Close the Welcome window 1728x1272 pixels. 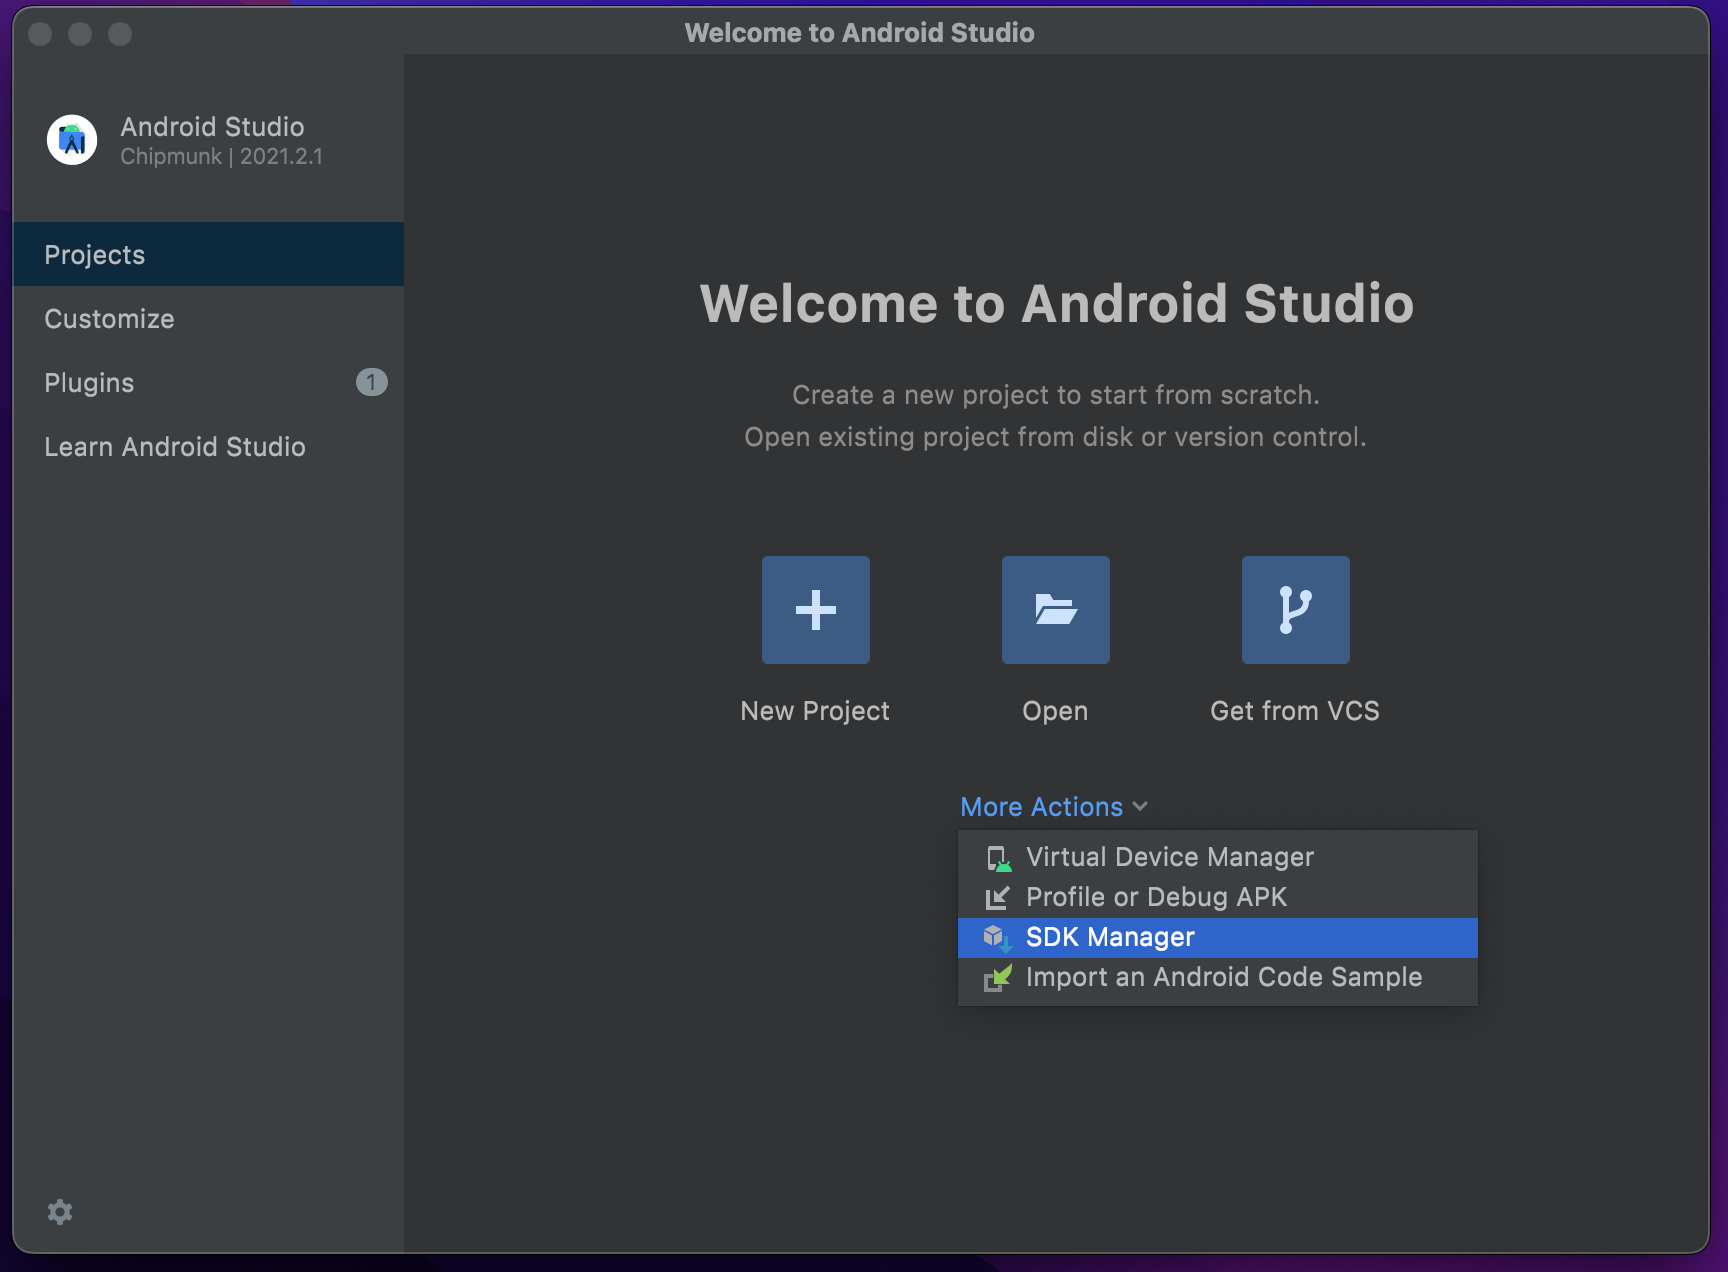coord(40,34)
